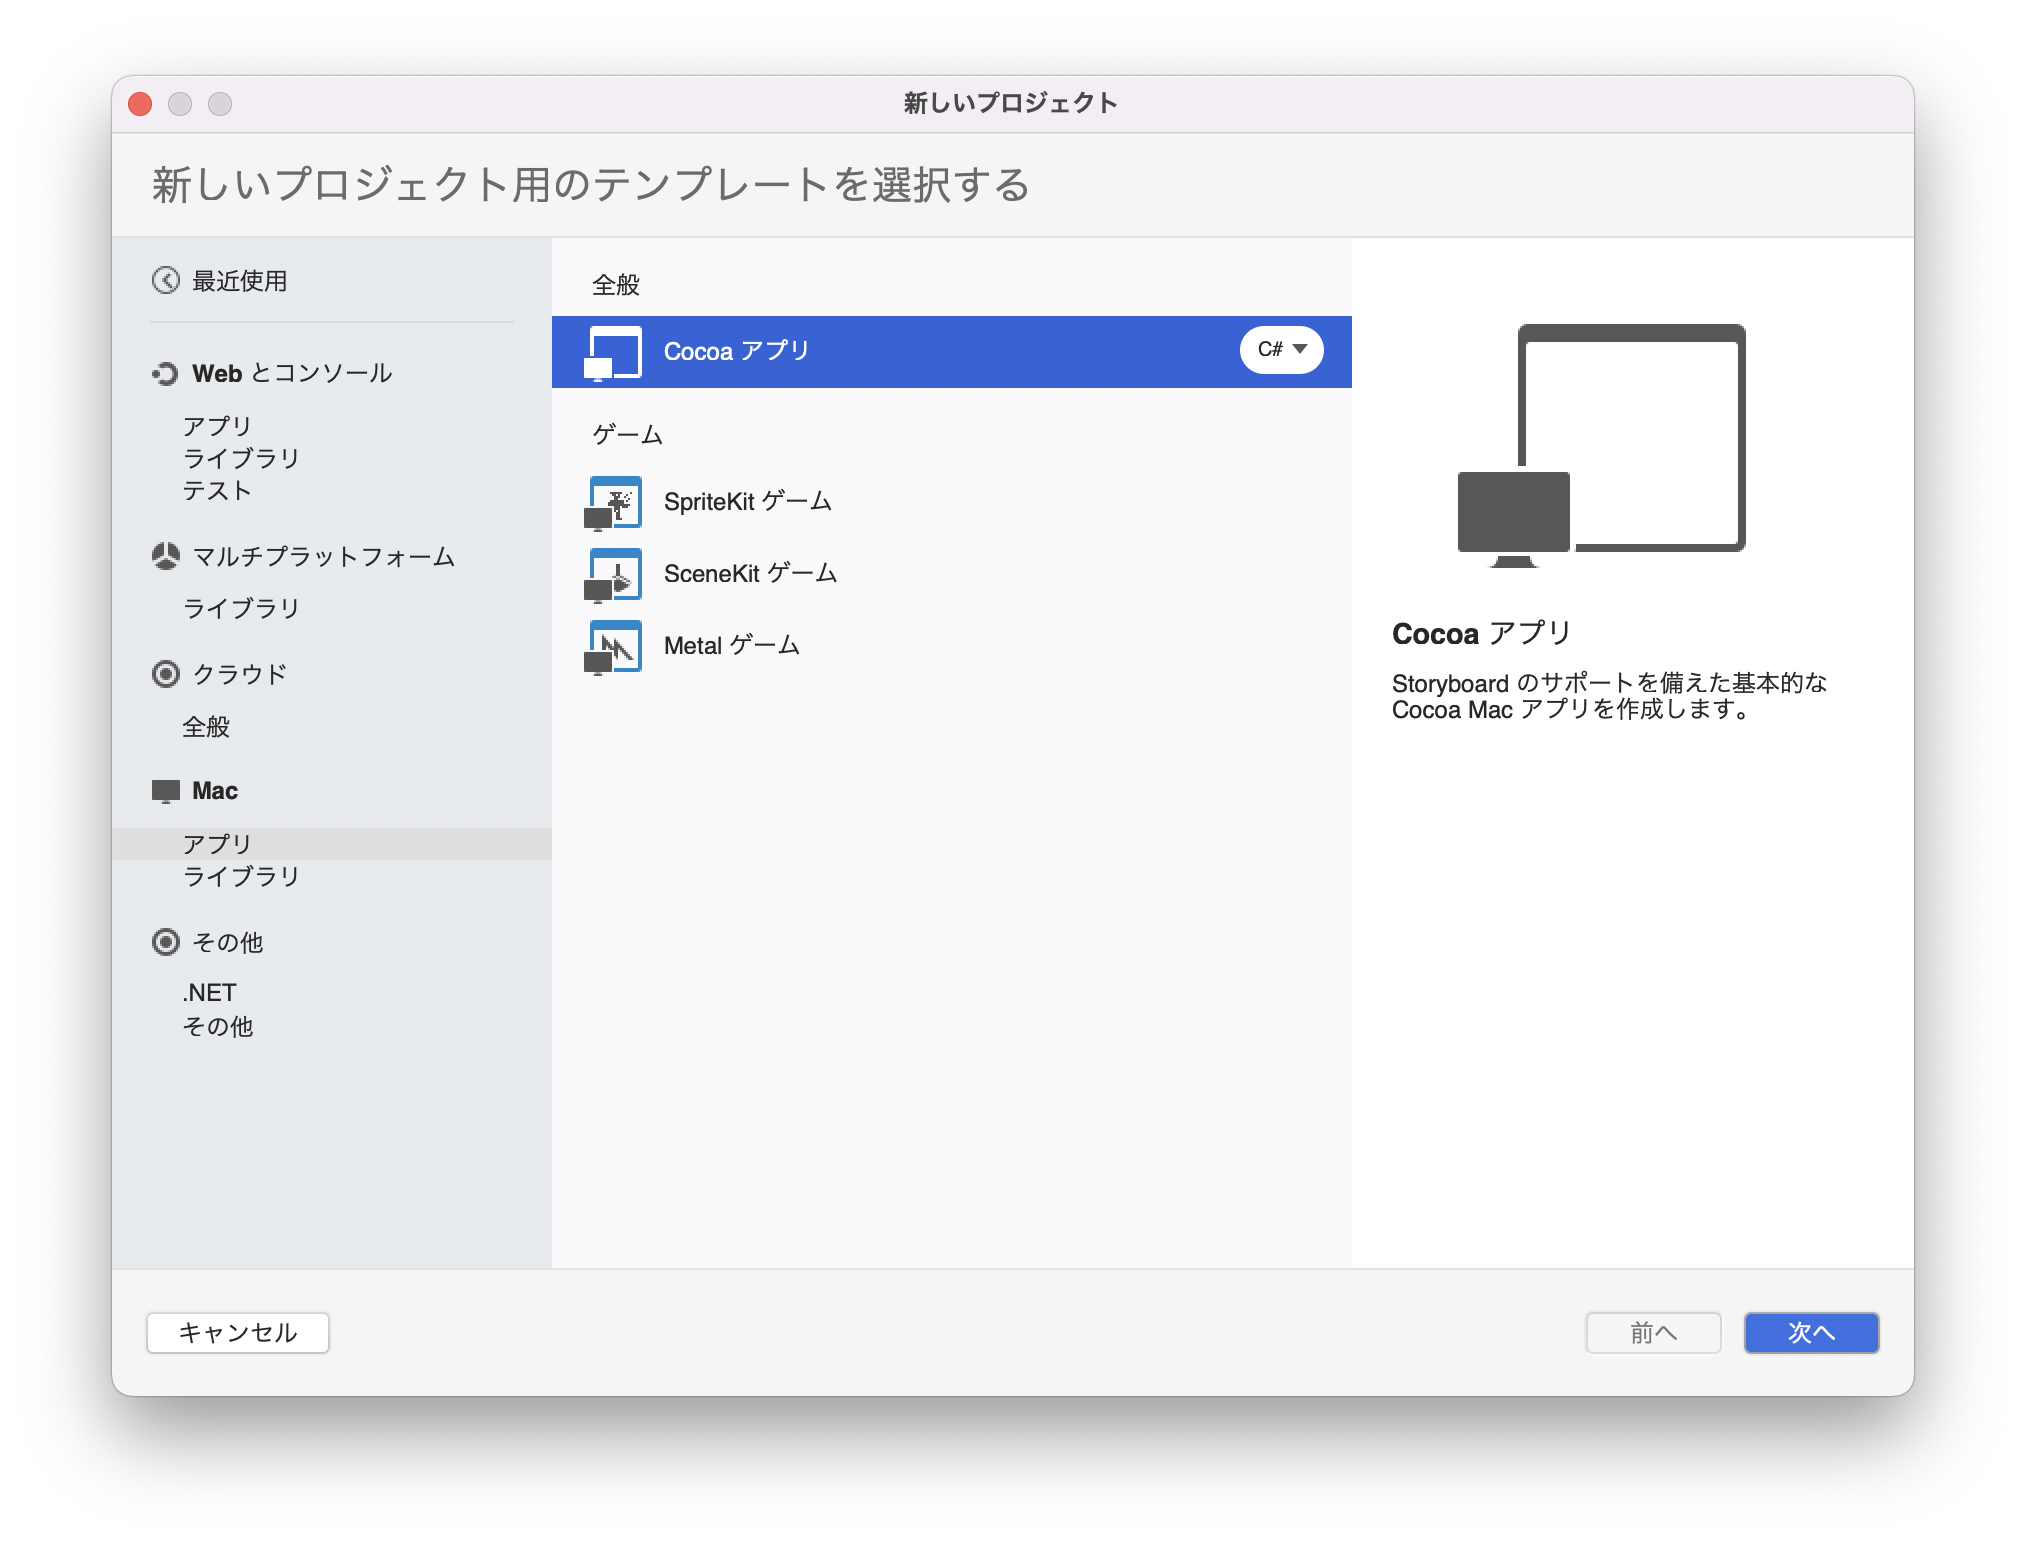Click the Storyboard description text

point(1609,696)
